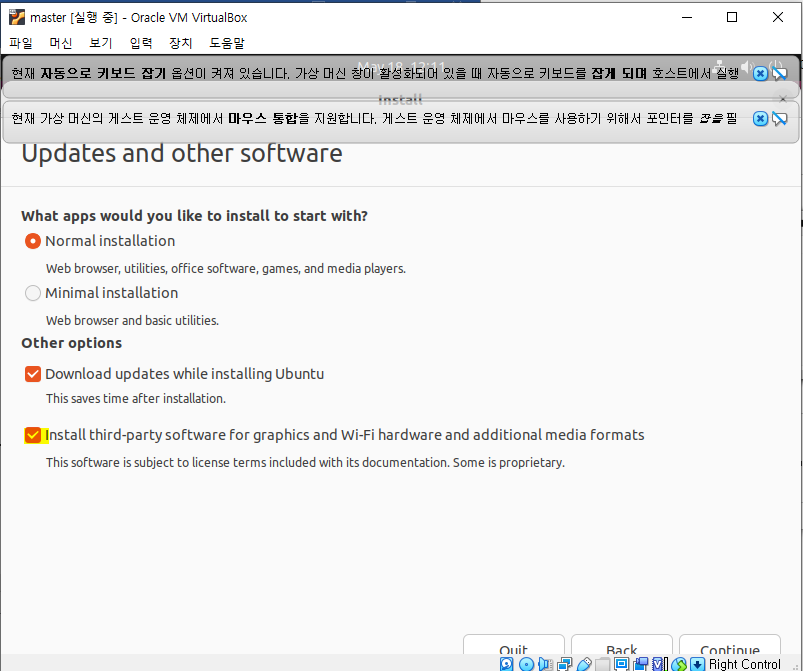Click 'Web browser, utilities, office software' description

(226, 268)
